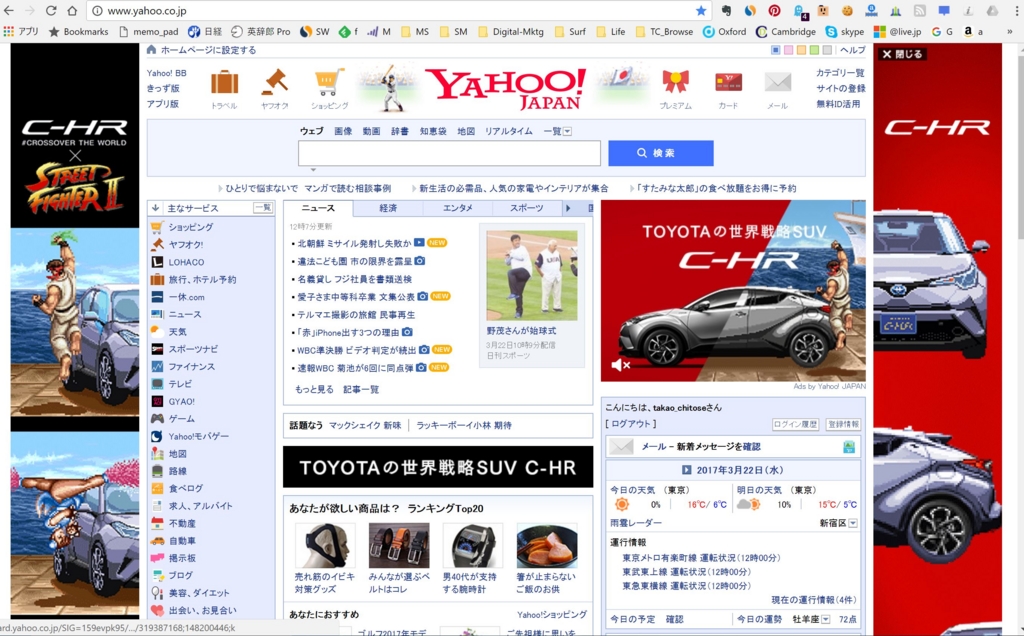1024x636 pixels.
Task: Open the もっと見る news link
Action: 314,389
